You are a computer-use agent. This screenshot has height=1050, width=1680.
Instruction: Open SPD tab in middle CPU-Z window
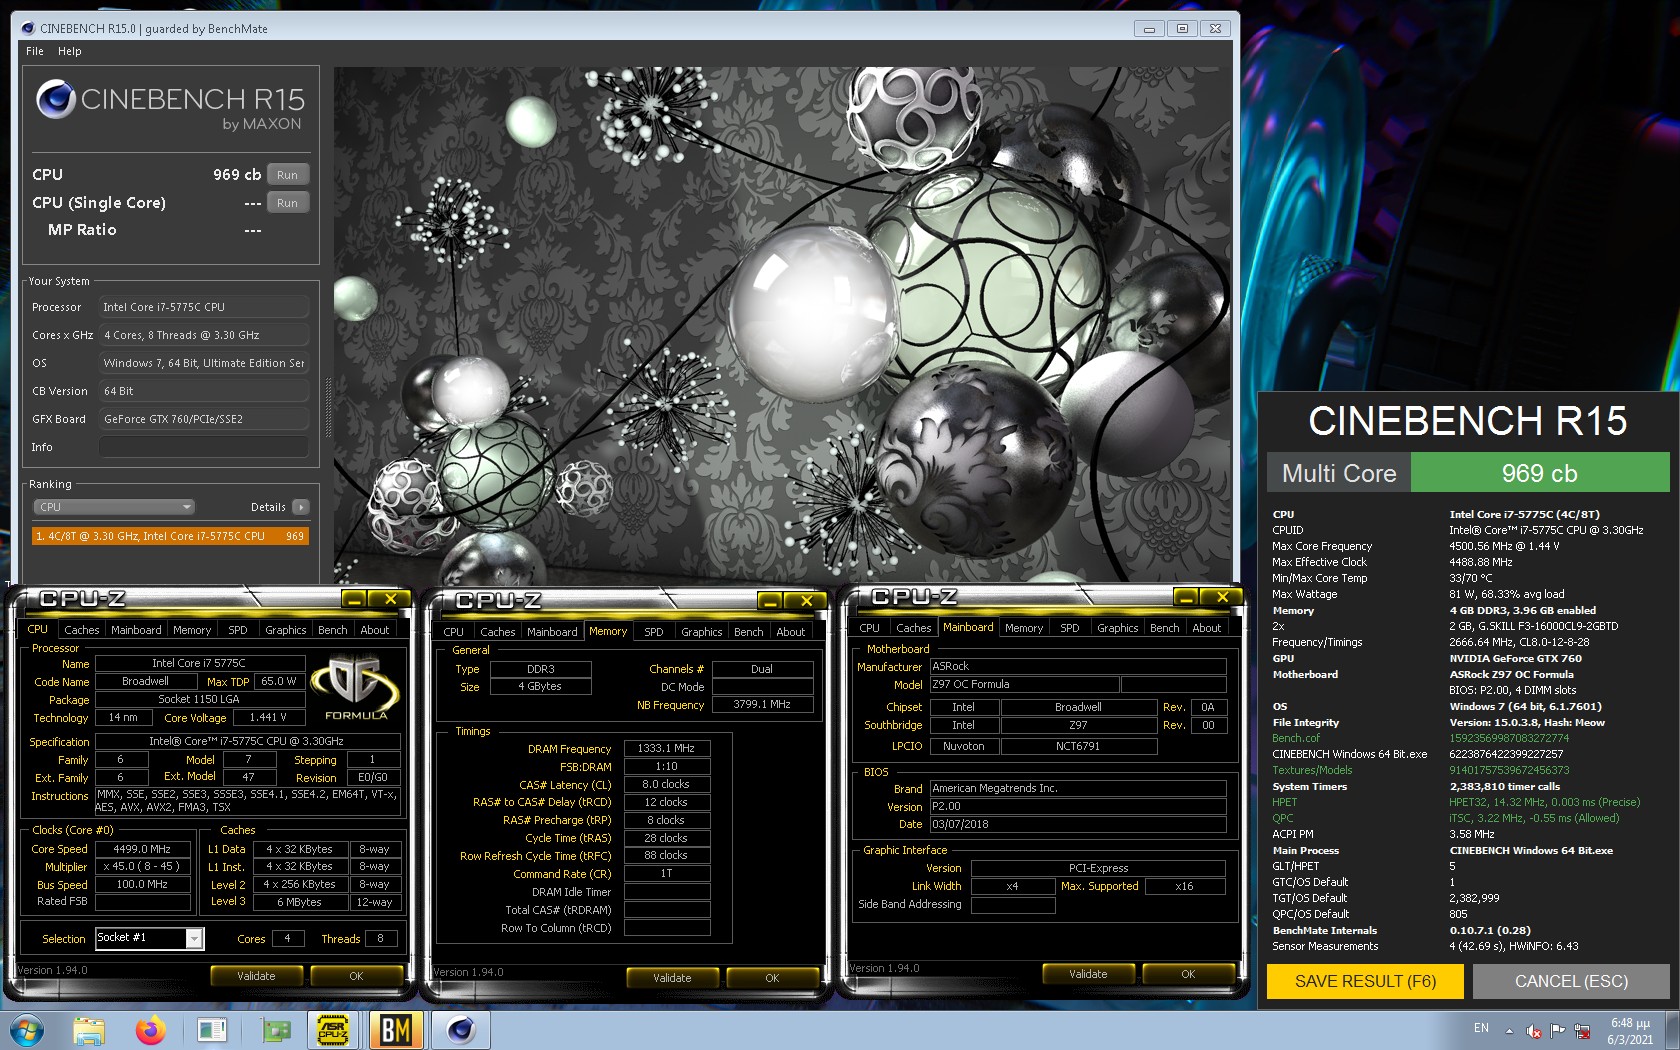click(x=654, y=632)
